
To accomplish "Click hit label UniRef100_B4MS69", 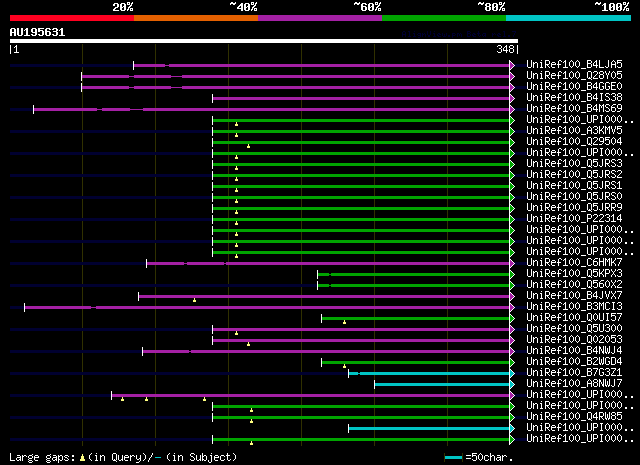I will (574, 109).
